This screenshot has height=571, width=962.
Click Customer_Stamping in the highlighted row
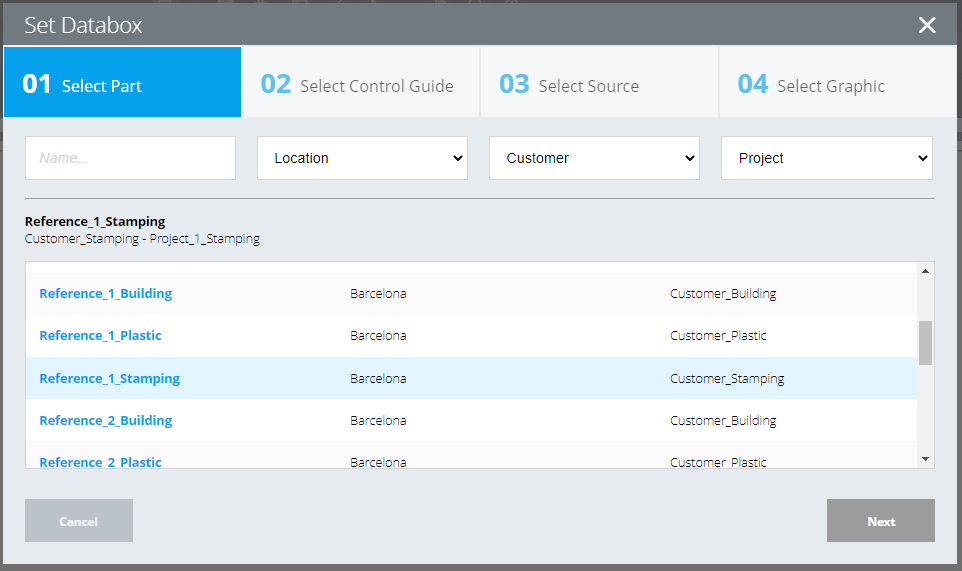[727, 378]
